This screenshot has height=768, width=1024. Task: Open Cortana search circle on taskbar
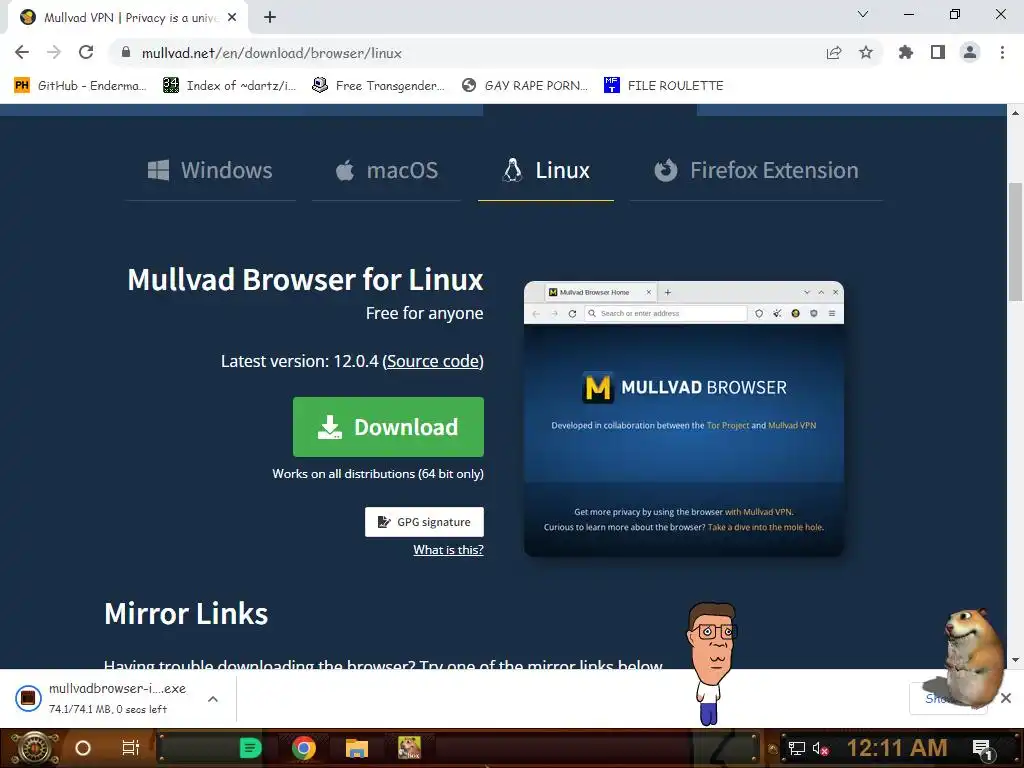click(83, 748)
